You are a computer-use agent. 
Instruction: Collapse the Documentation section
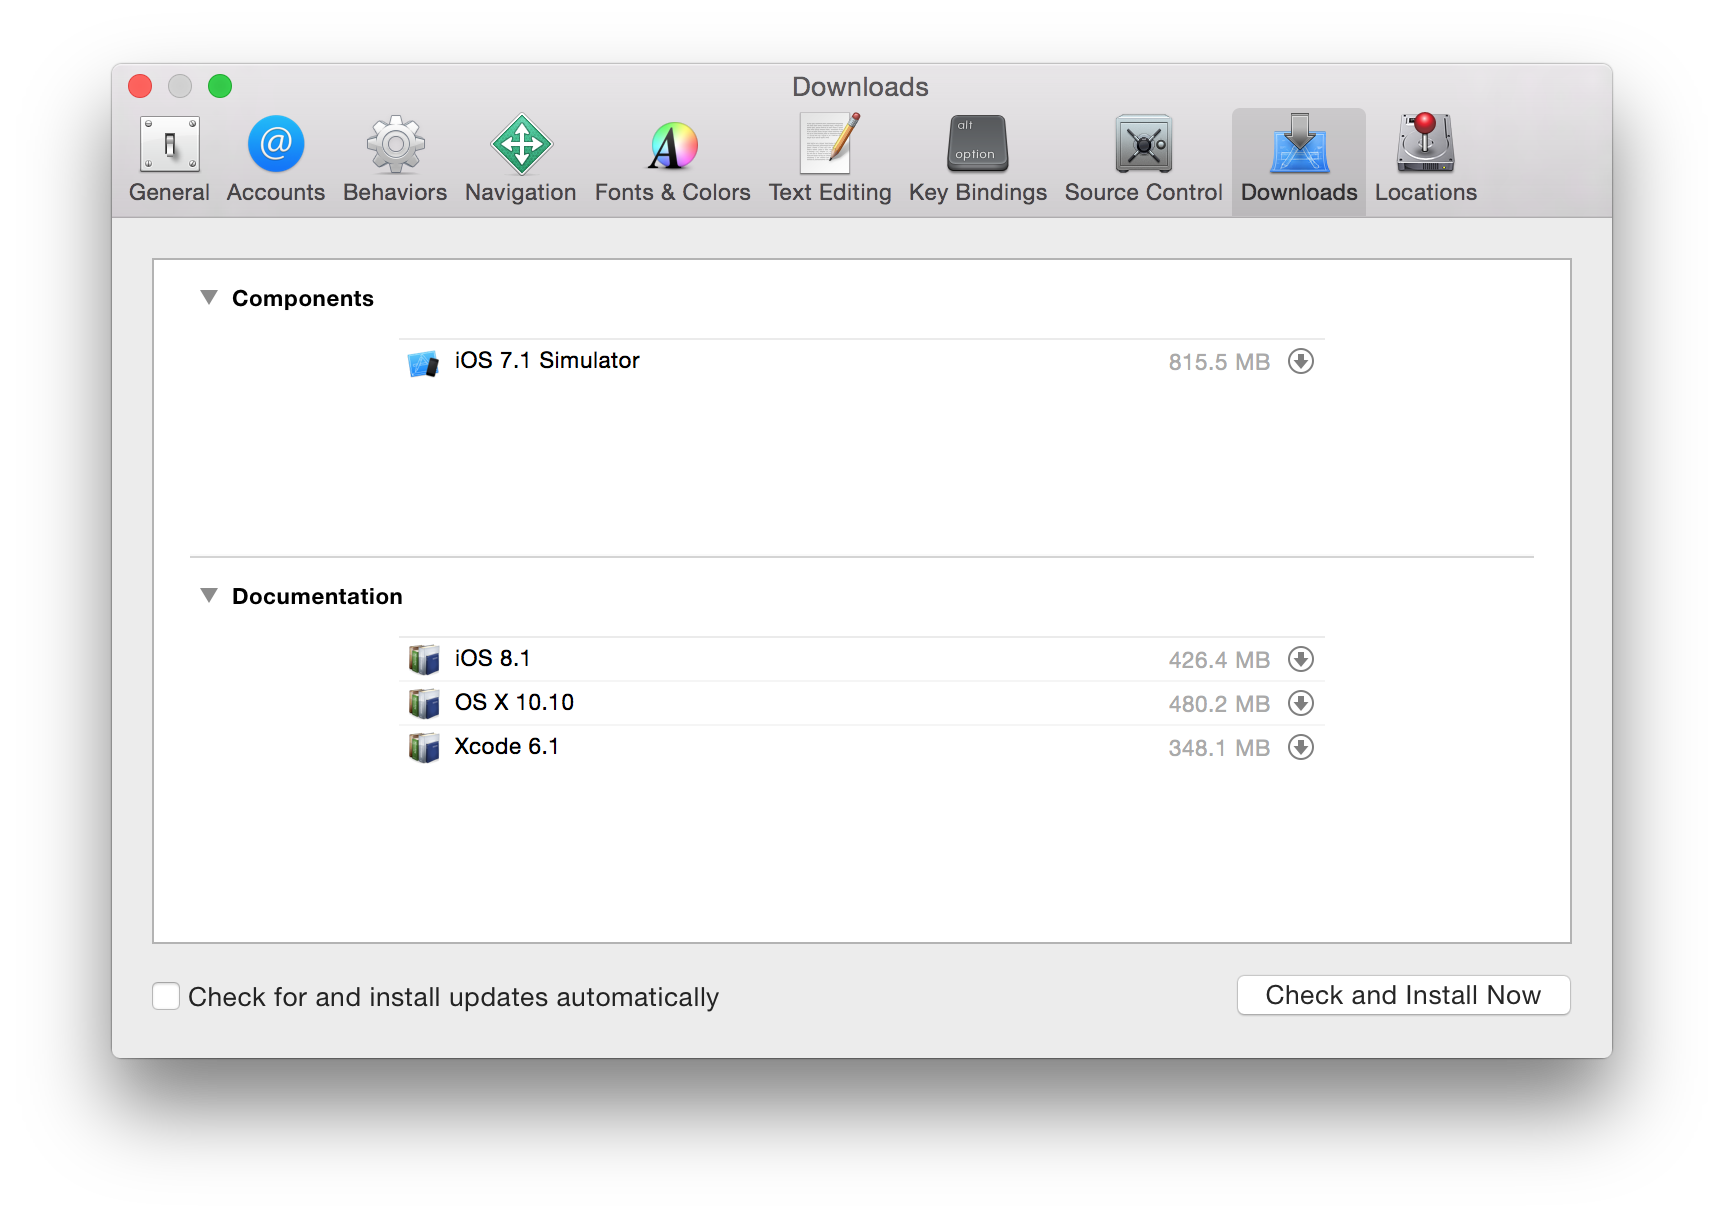click(x=209, y=595)
